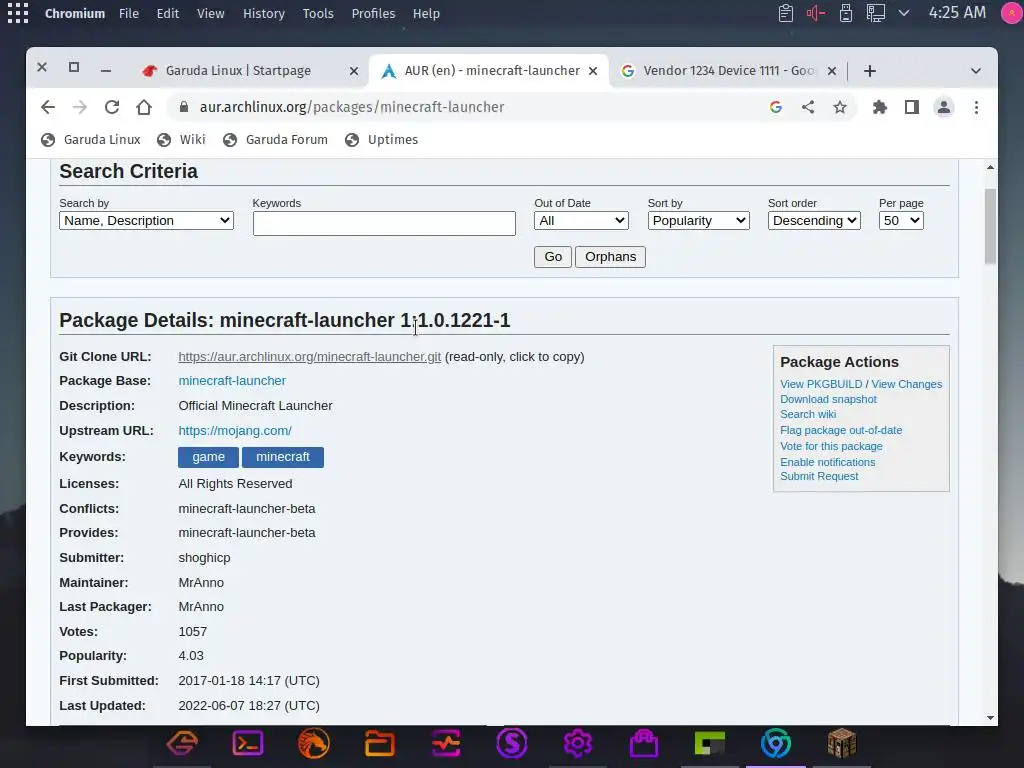Close the Garuda Linux Startpage tab
This screenshot has width=1024, height=768.
354,71
